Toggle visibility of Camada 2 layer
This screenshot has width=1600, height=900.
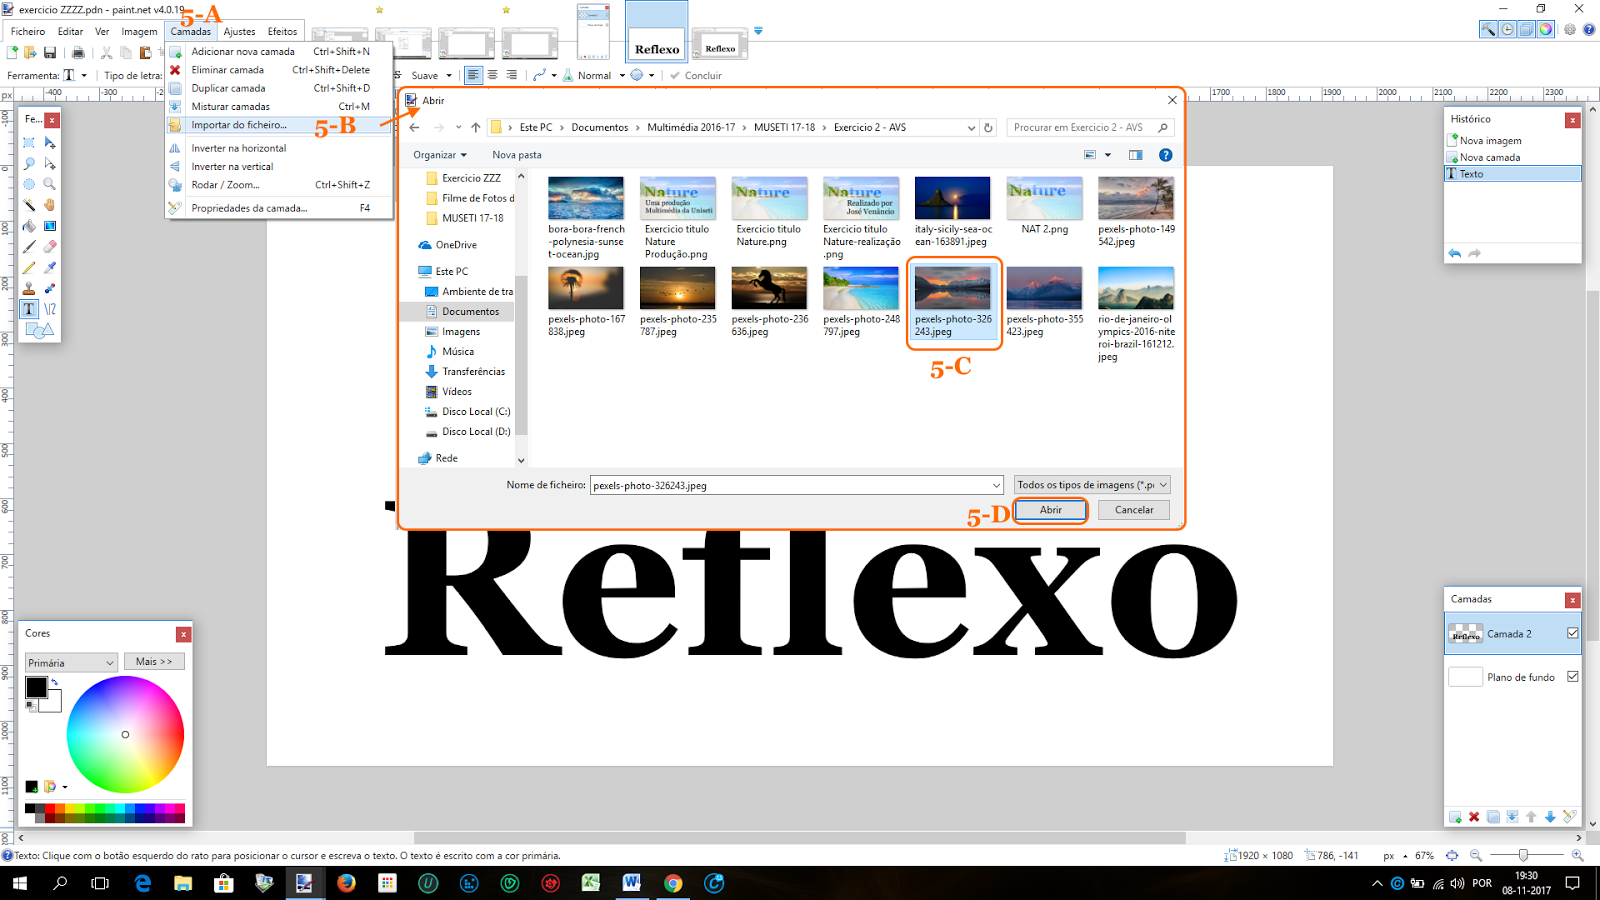click(1573, 633)
